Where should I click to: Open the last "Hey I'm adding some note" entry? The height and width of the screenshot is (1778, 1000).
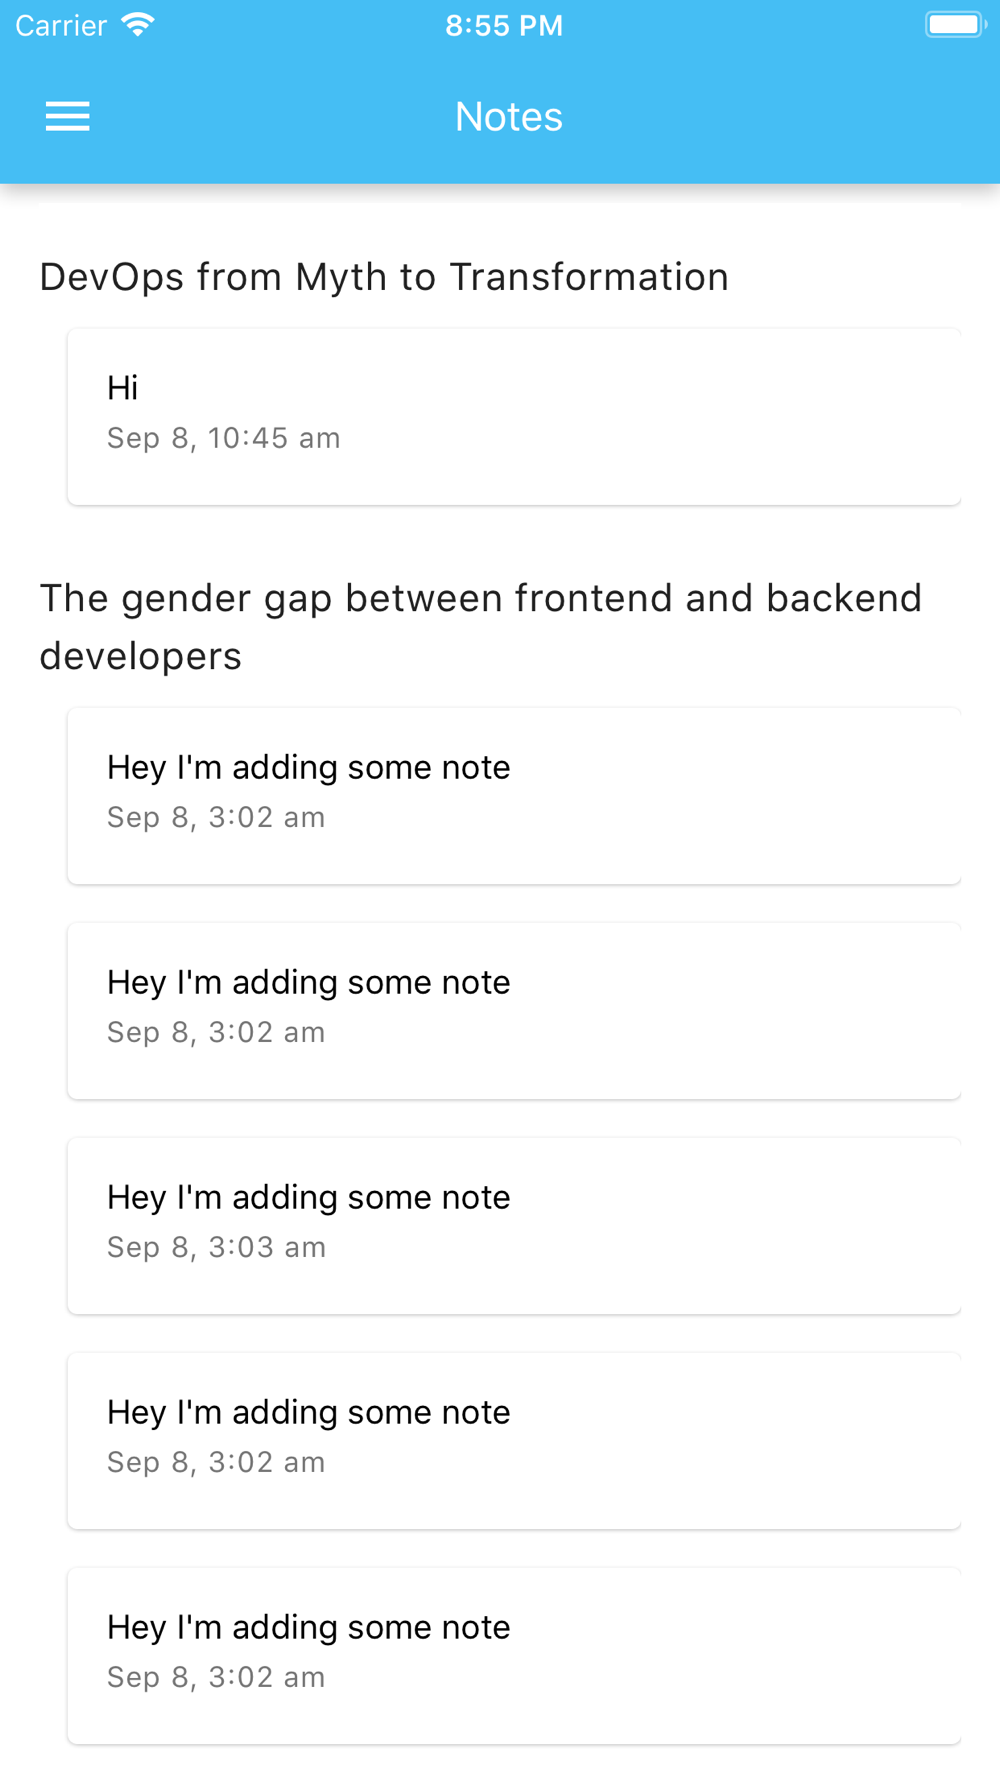pos(514,1655)
